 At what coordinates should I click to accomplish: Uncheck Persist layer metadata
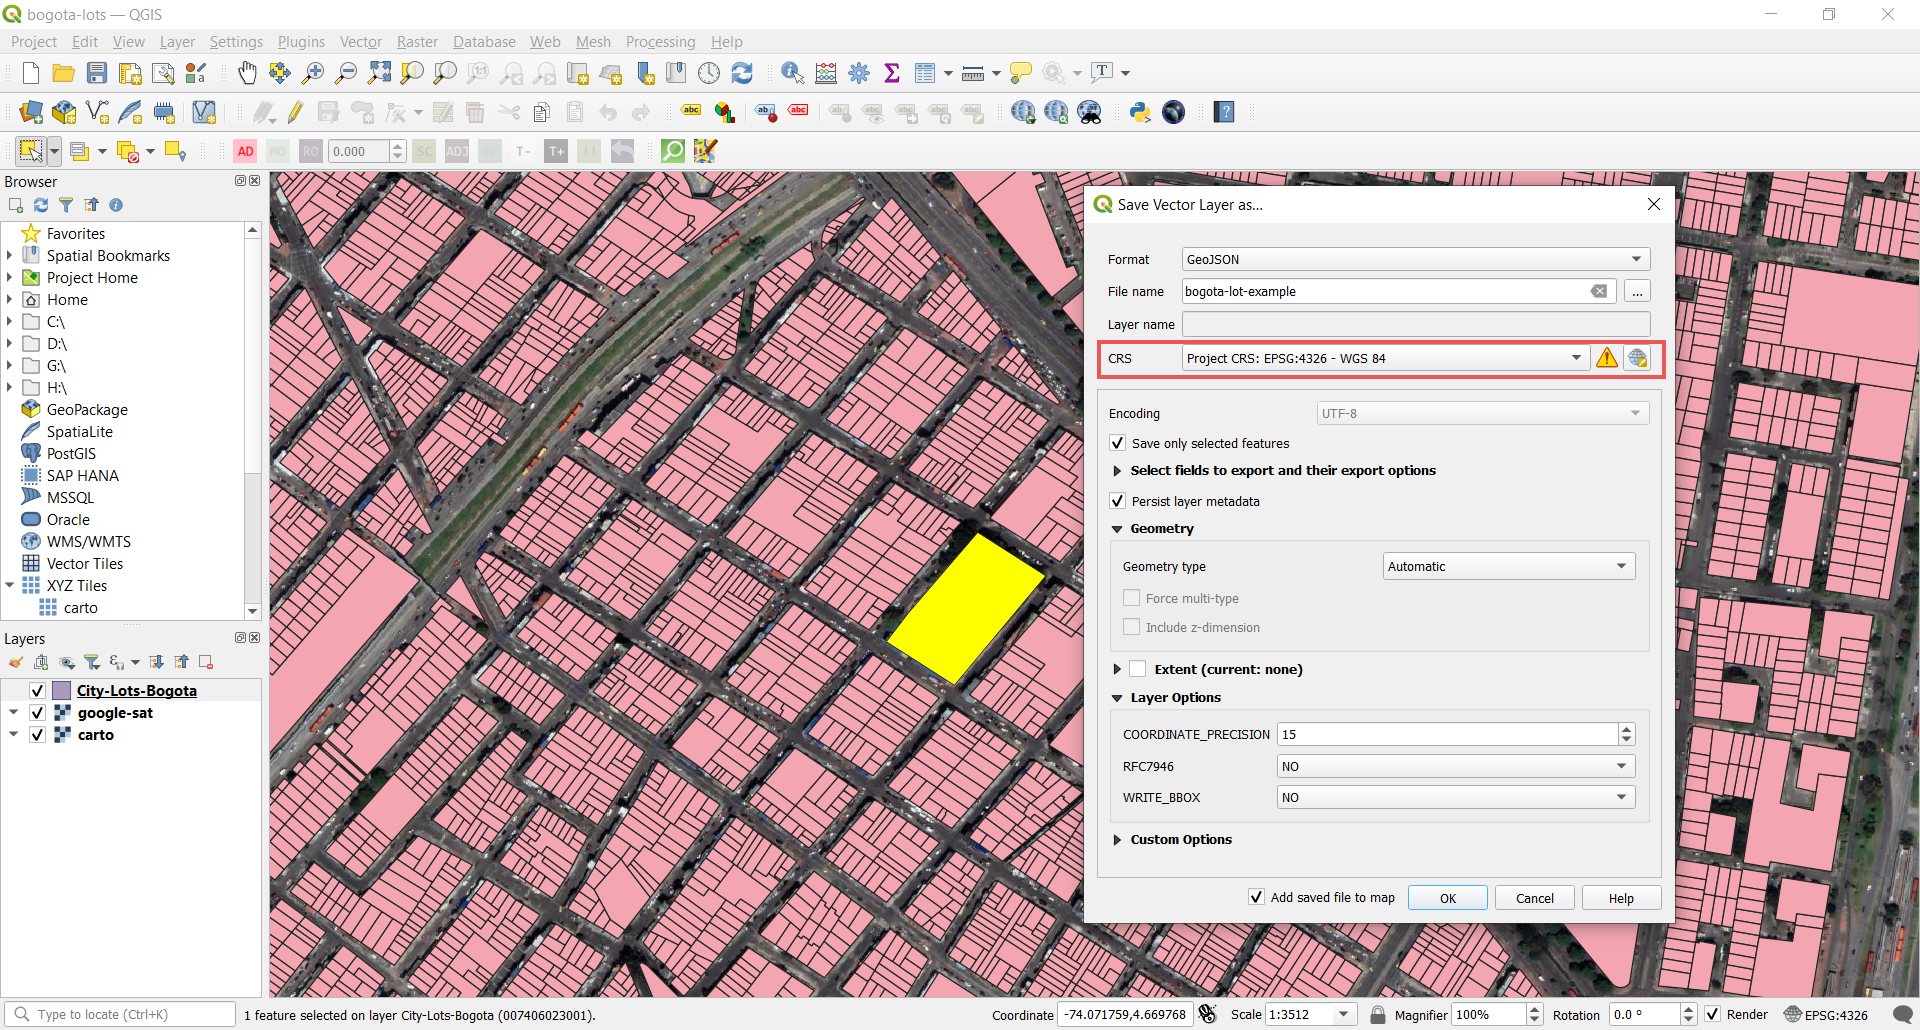tap(1118, 501)
